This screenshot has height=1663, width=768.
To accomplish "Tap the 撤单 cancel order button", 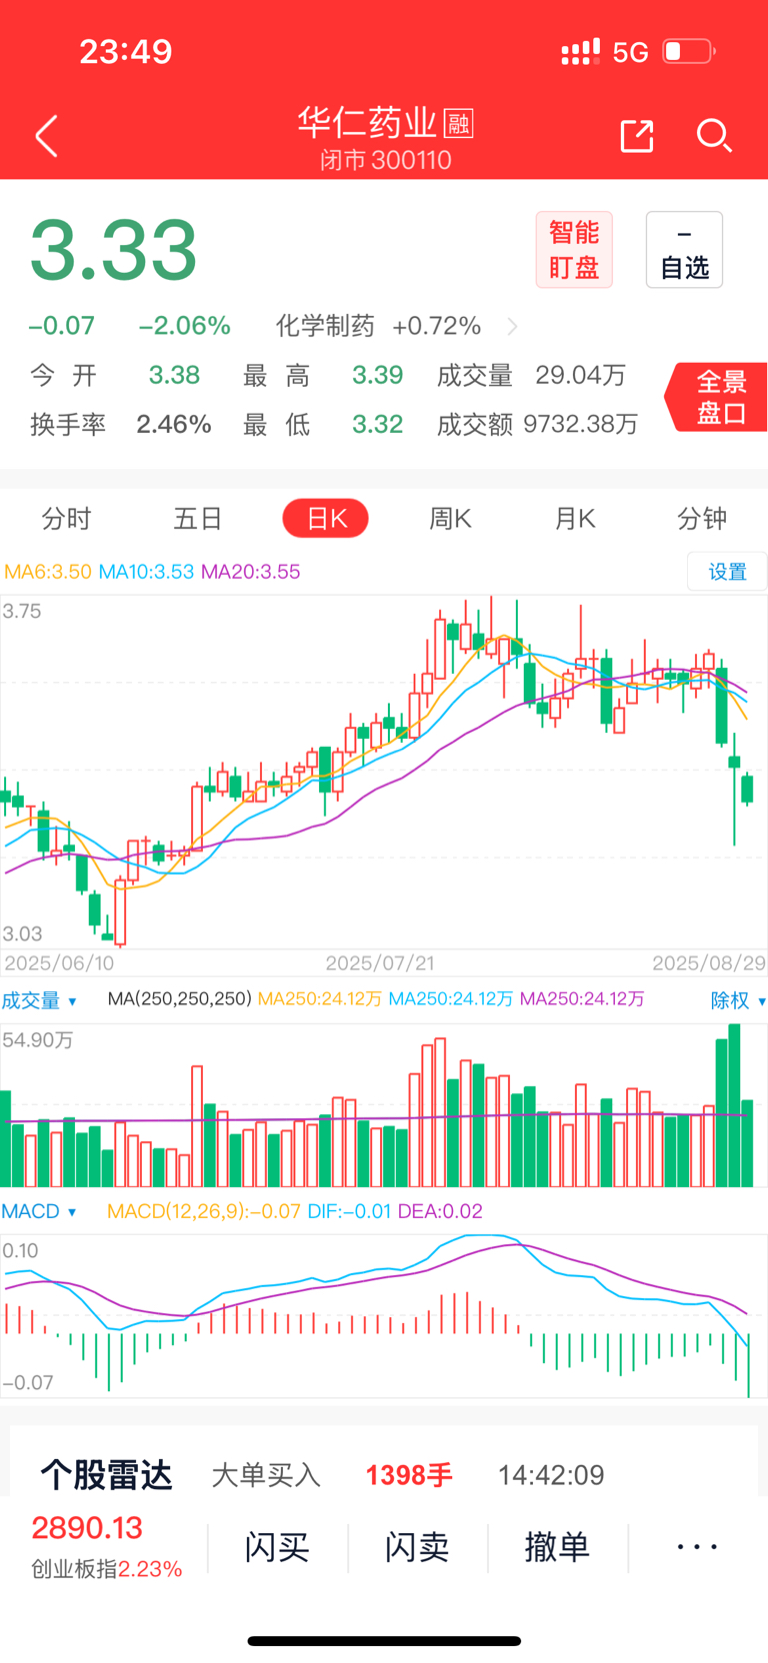I will point(557,1547).
